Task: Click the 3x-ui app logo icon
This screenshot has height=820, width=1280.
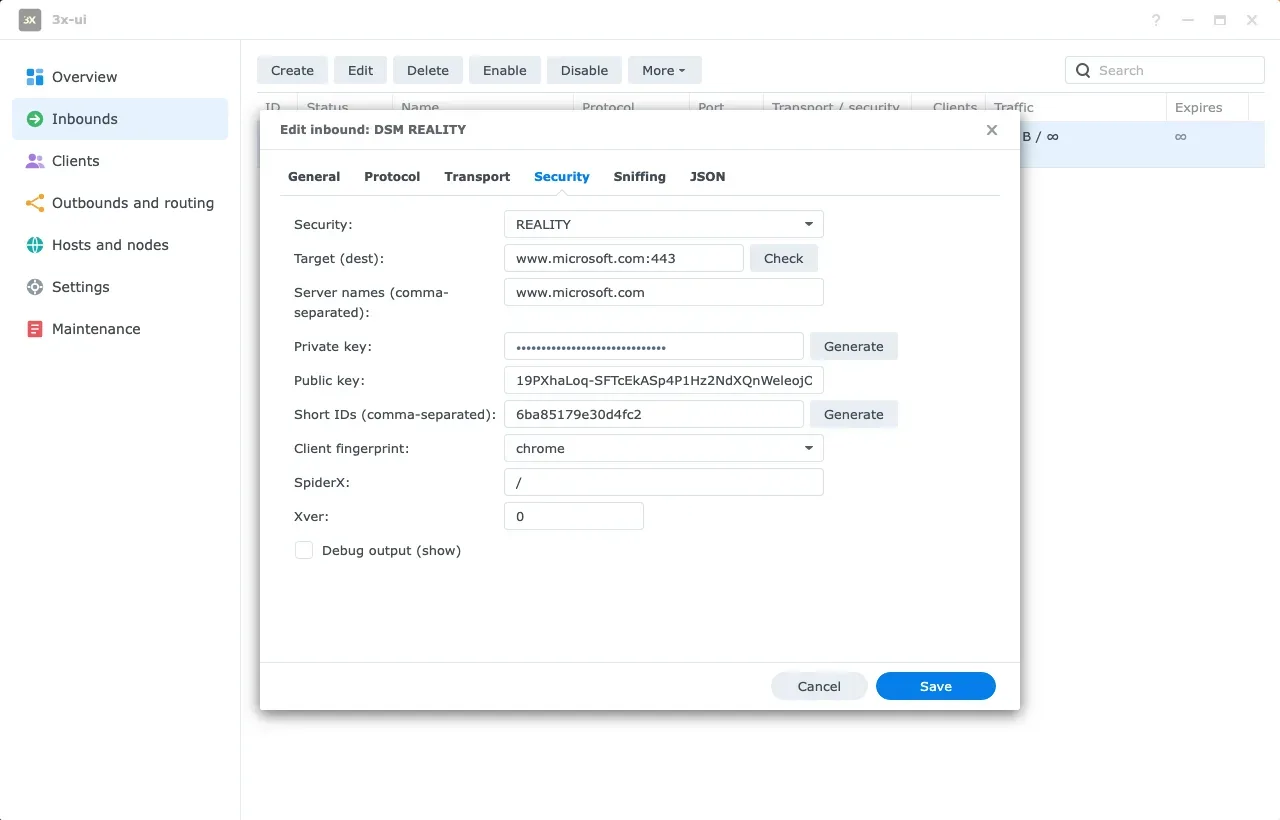Action: tap(30, 20)
